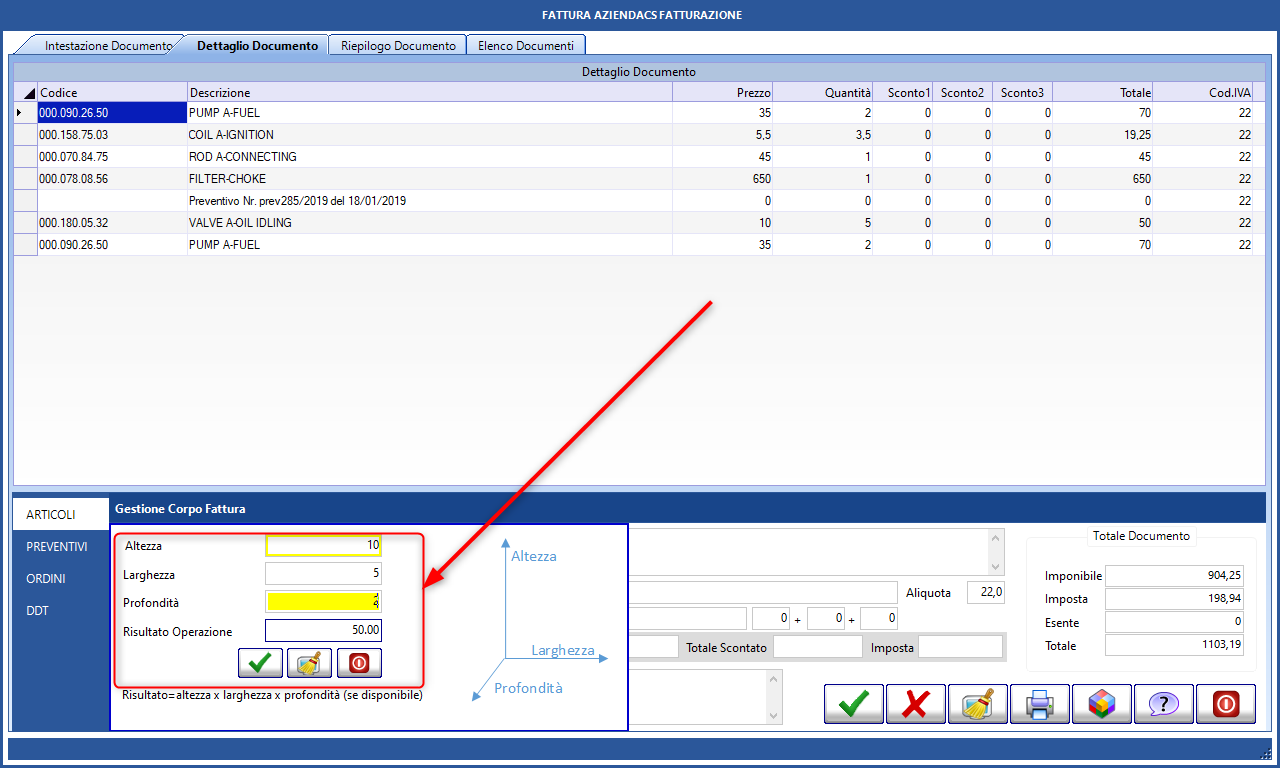The height and width of the screenshot is (768, 1280).
Task: Click code cell 000.078.08.56
Action: point(112,179)
